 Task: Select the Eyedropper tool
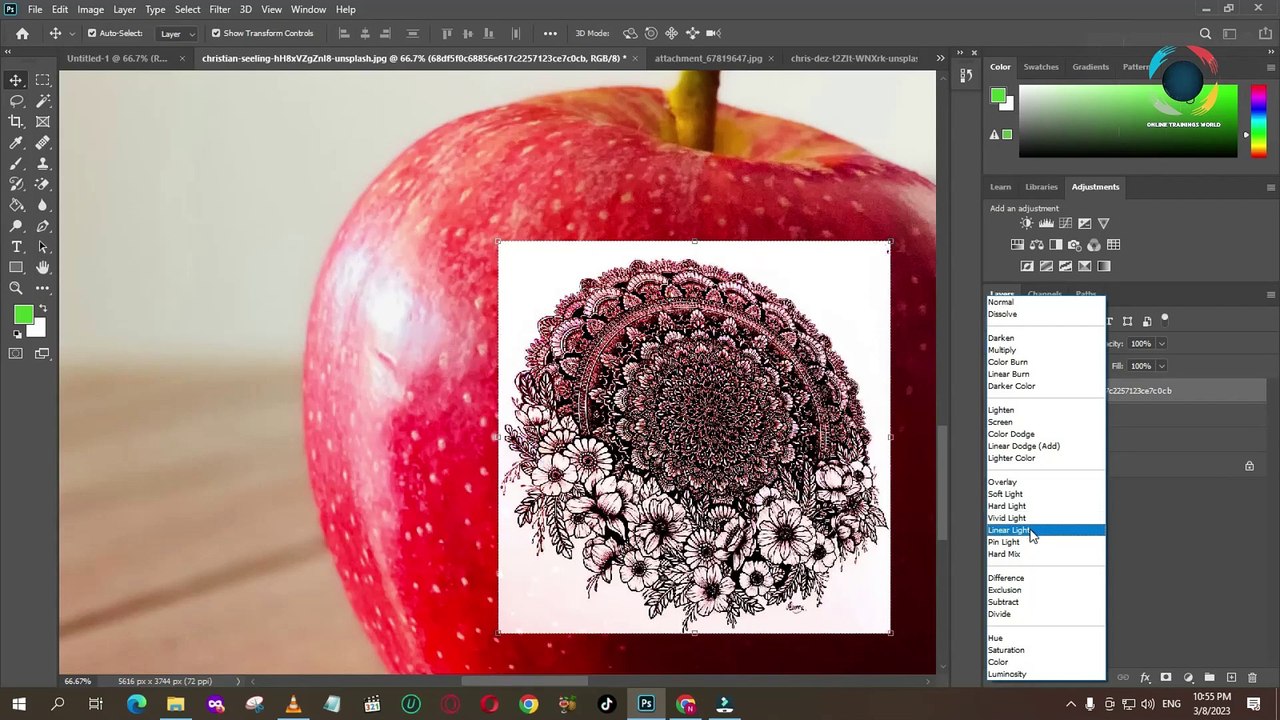point(16,143)
